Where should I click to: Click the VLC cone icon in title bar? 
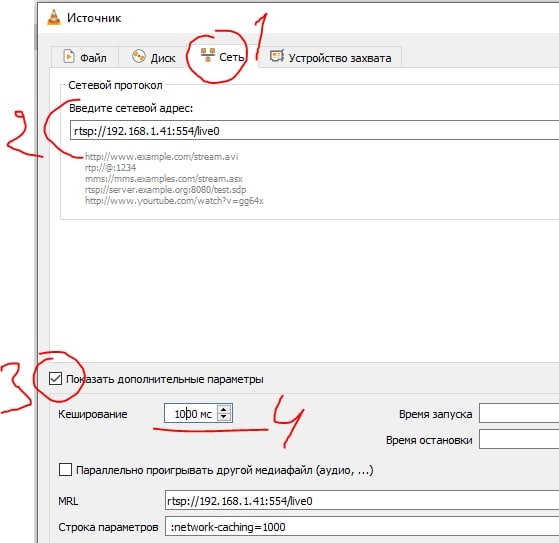tap(54, 17)
